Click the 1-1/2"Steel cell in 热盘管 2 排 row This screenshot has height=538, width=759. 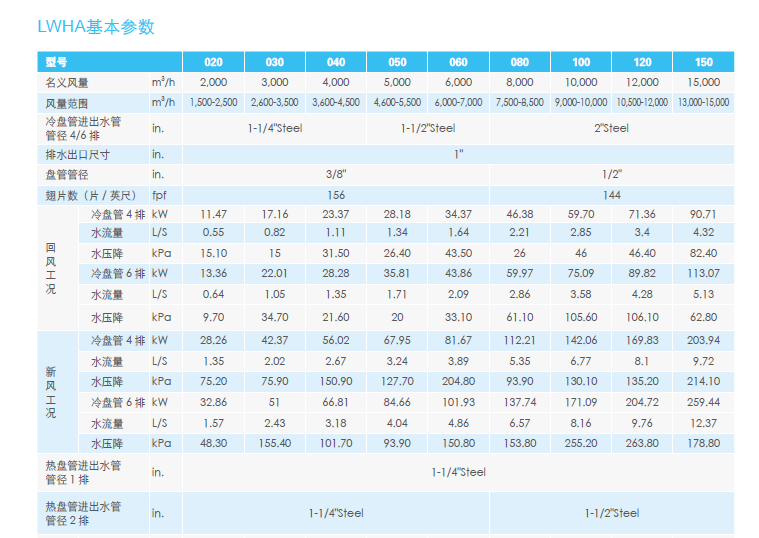(611, 513)
